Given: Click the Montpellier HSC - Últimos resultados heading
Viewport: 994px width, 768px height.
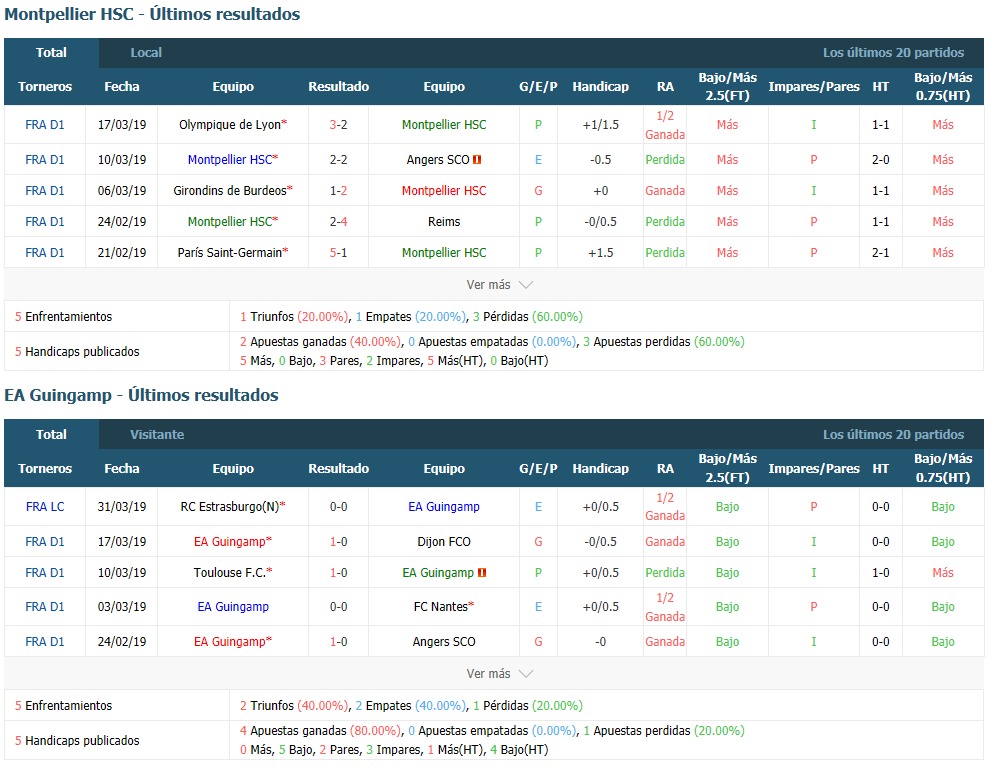Looking at the screenshot, I should click(x=152, y=15).
